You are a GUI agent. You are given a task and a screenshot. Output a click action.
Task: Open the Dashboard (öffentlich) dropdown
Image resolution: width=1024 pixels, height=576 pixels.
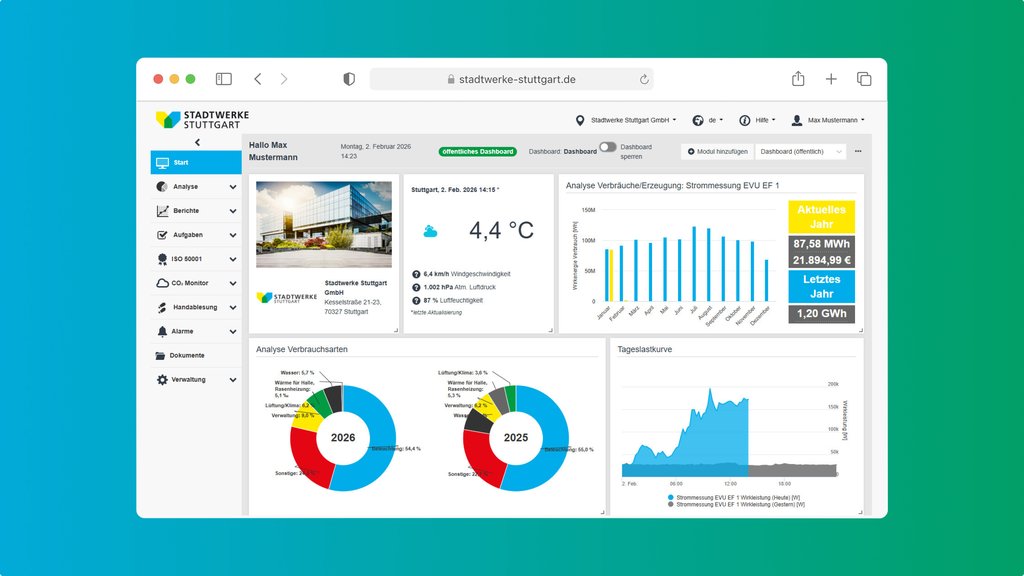(x=801, y=152)
